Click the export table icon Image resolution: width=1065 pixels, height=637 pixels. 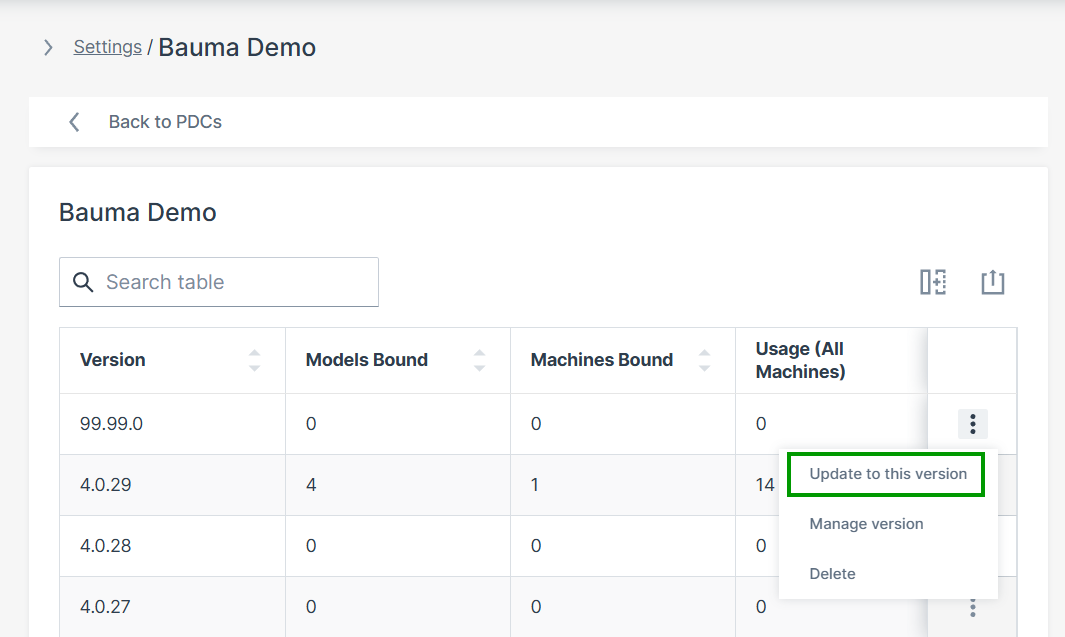992,282
